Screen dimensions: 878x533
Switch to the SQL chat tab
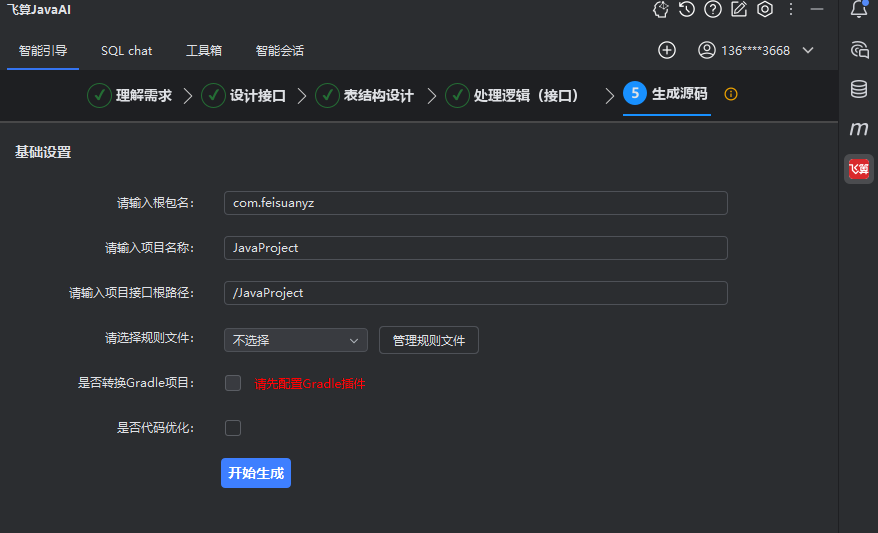point(127,50)
